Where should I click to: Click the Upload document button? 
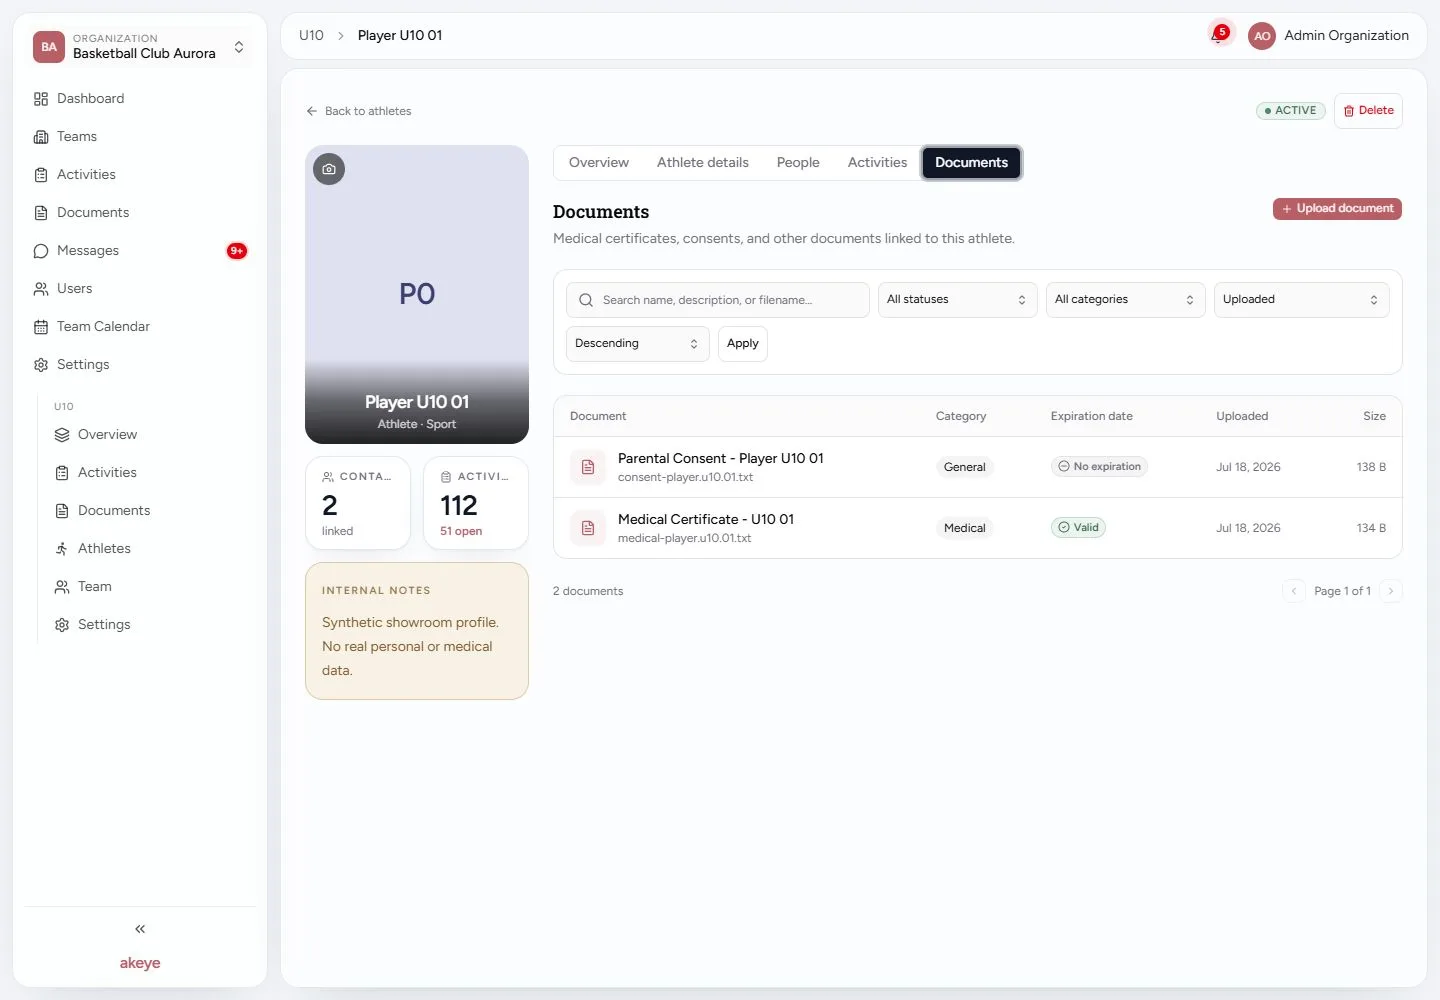1337,209
